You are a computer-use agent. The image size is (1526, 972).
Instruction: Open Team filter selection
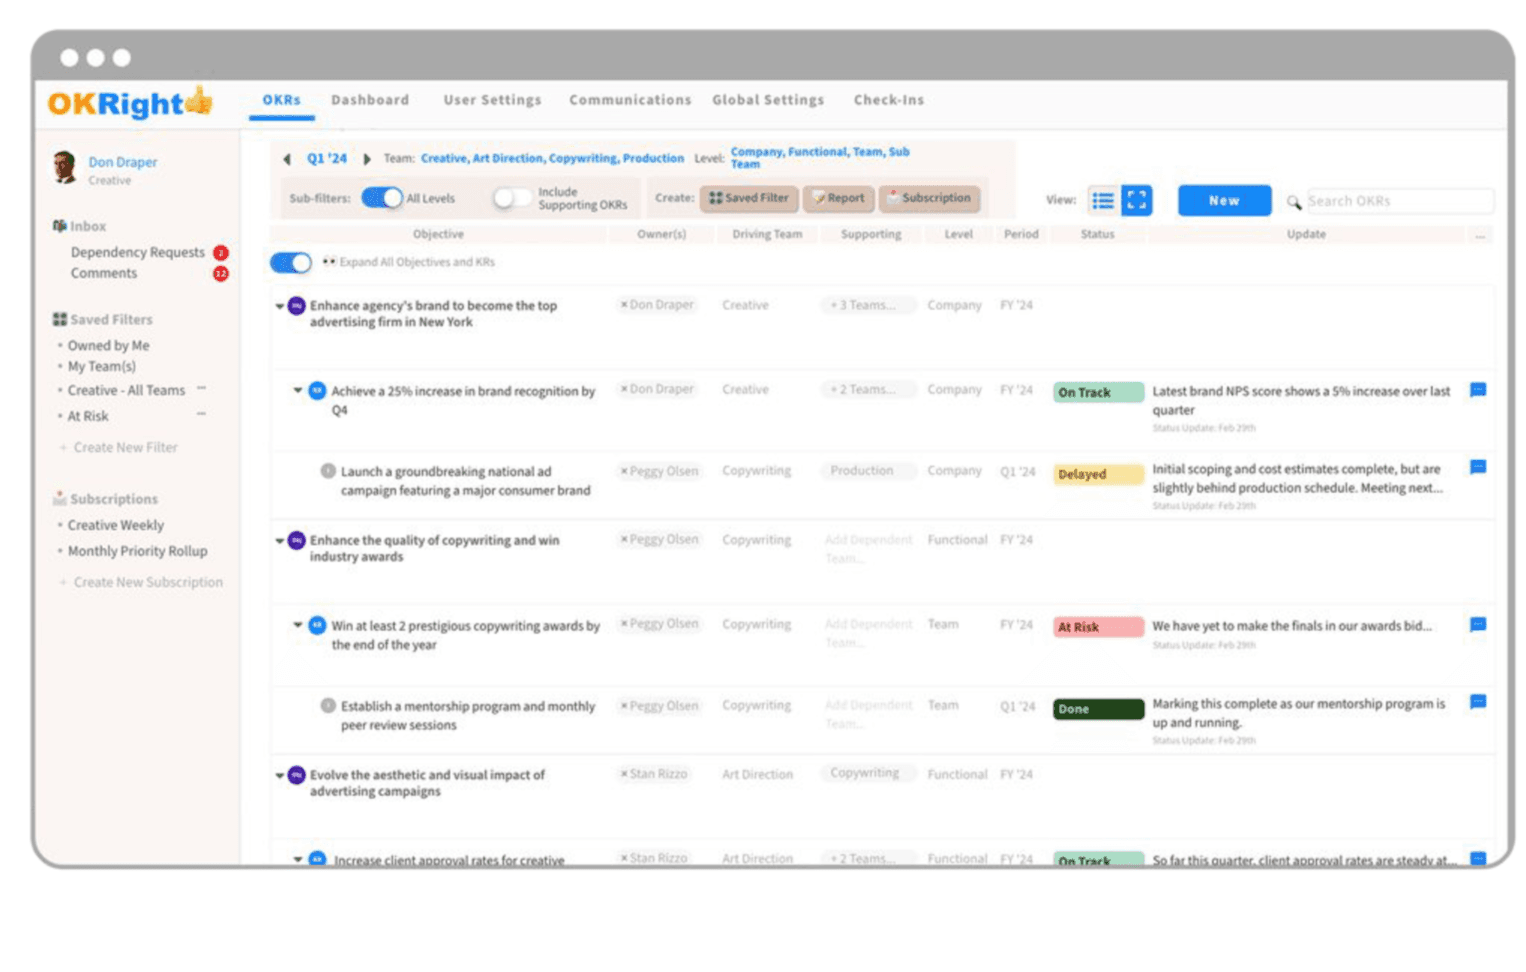pos(552,158)
